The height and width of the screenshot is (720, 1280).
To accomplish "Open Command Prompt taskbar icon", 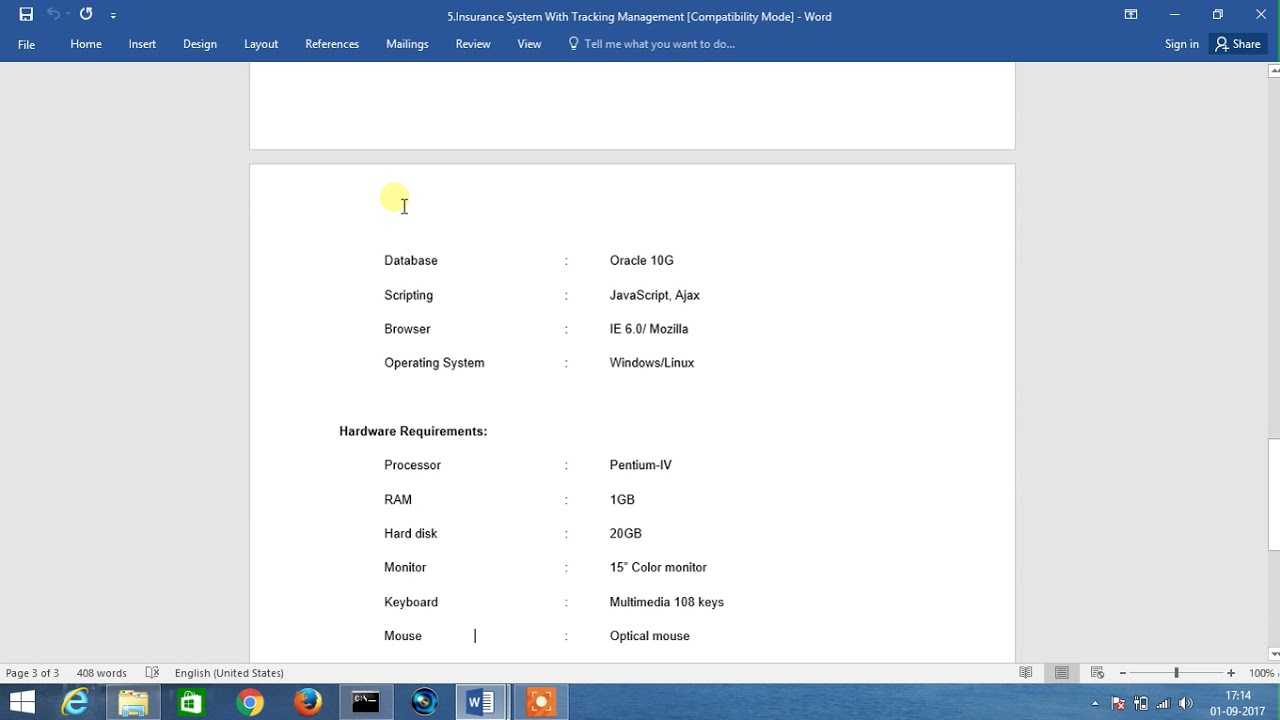I will [366, 703].
